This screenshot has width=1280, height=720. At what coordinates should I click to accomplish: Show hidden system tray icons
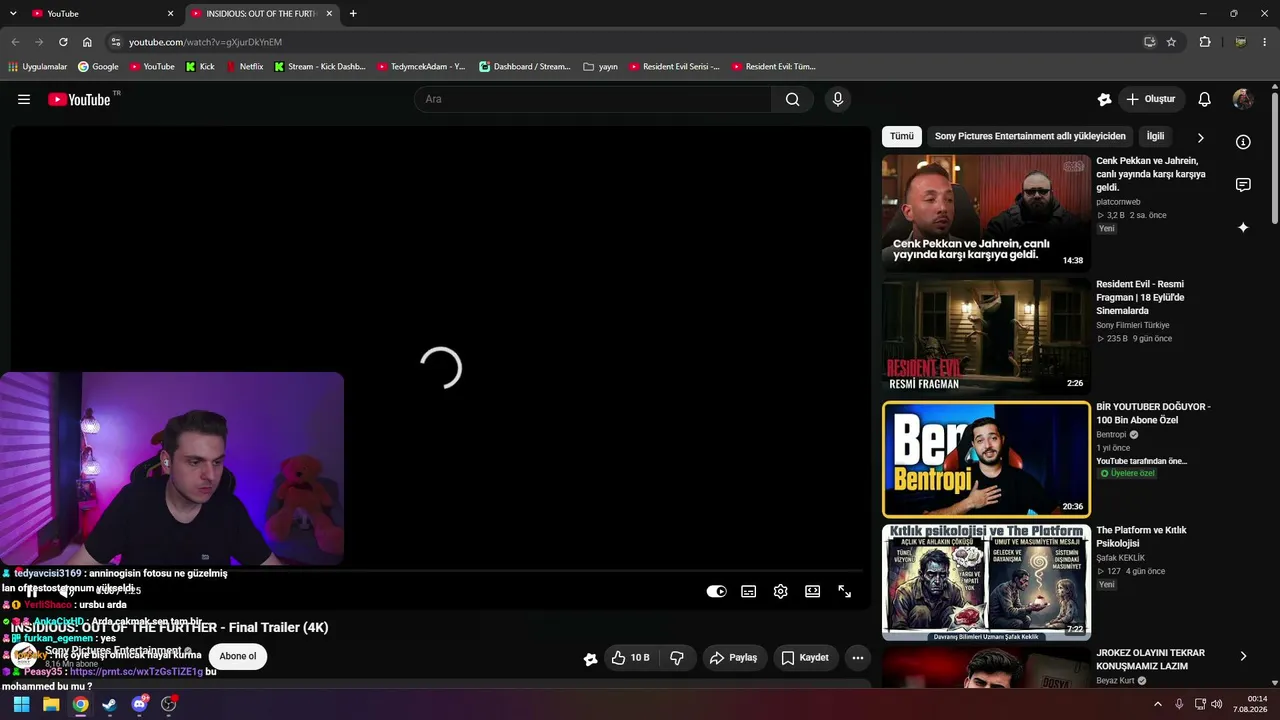tap(1158, 704)
